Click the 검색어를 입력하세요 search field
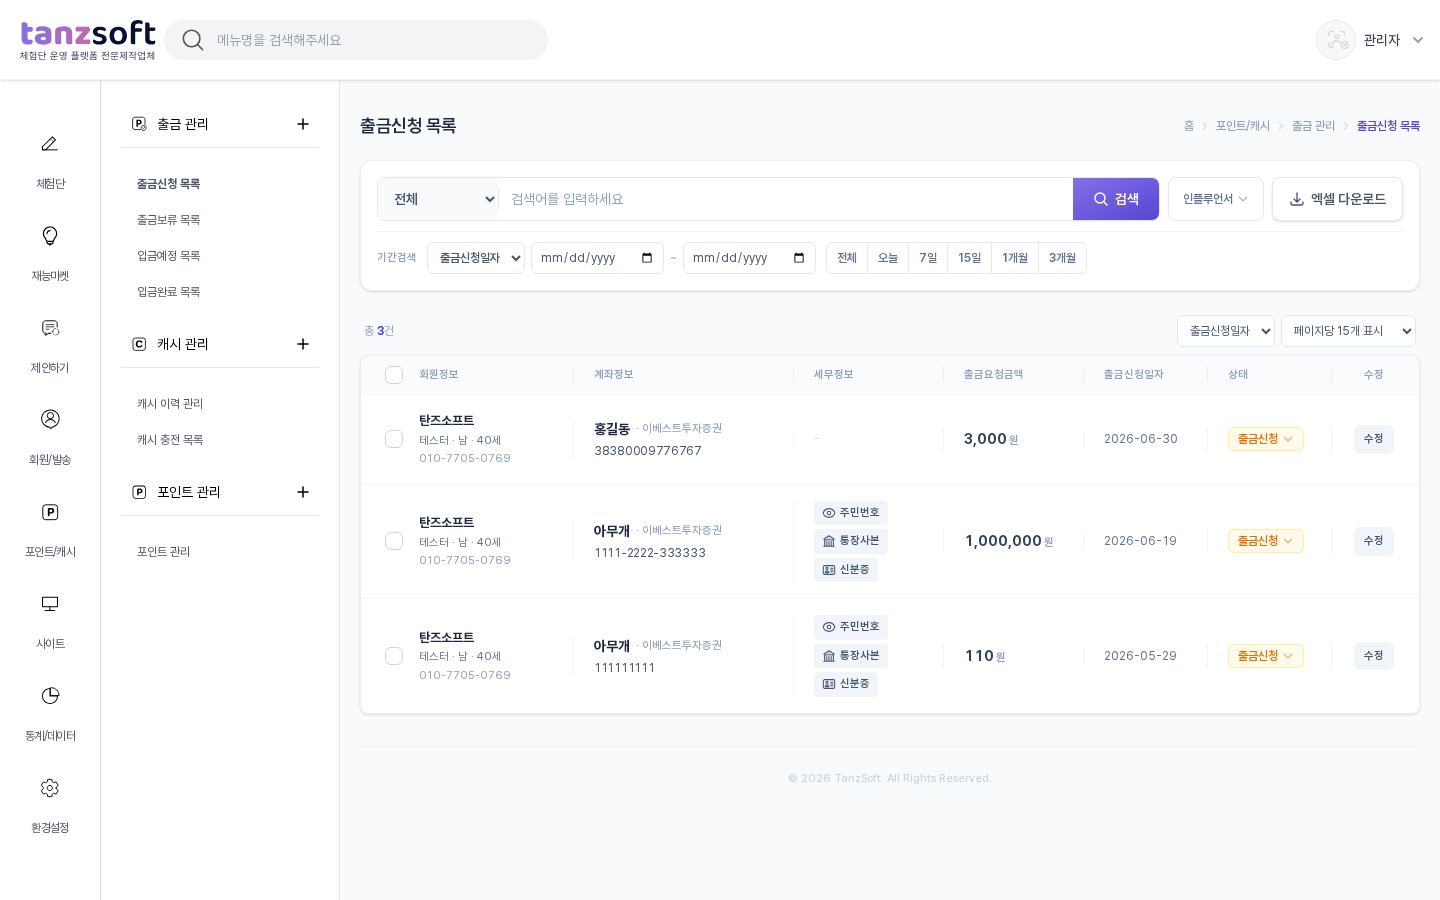The width and height of the screenshot is (1440, 900). pyautogui.click(x=785, y=199)
